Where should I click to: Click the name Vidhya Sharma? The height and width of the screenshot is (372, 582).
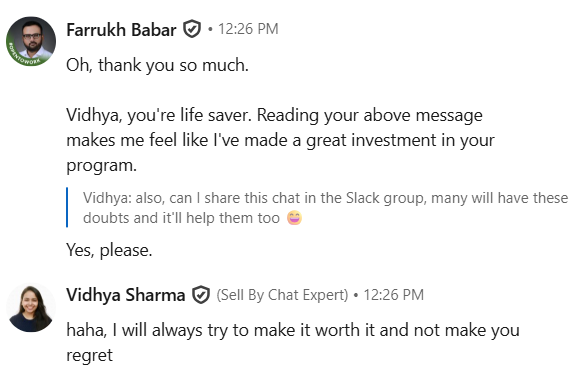point(125,295)
